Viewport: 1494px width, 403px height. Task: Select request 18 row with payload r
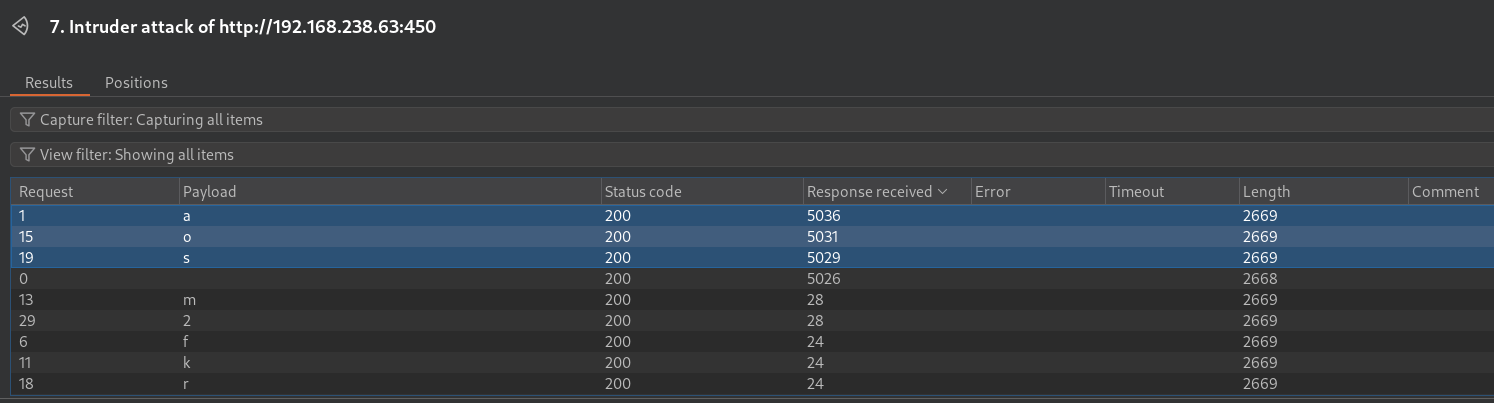point(752,384)
